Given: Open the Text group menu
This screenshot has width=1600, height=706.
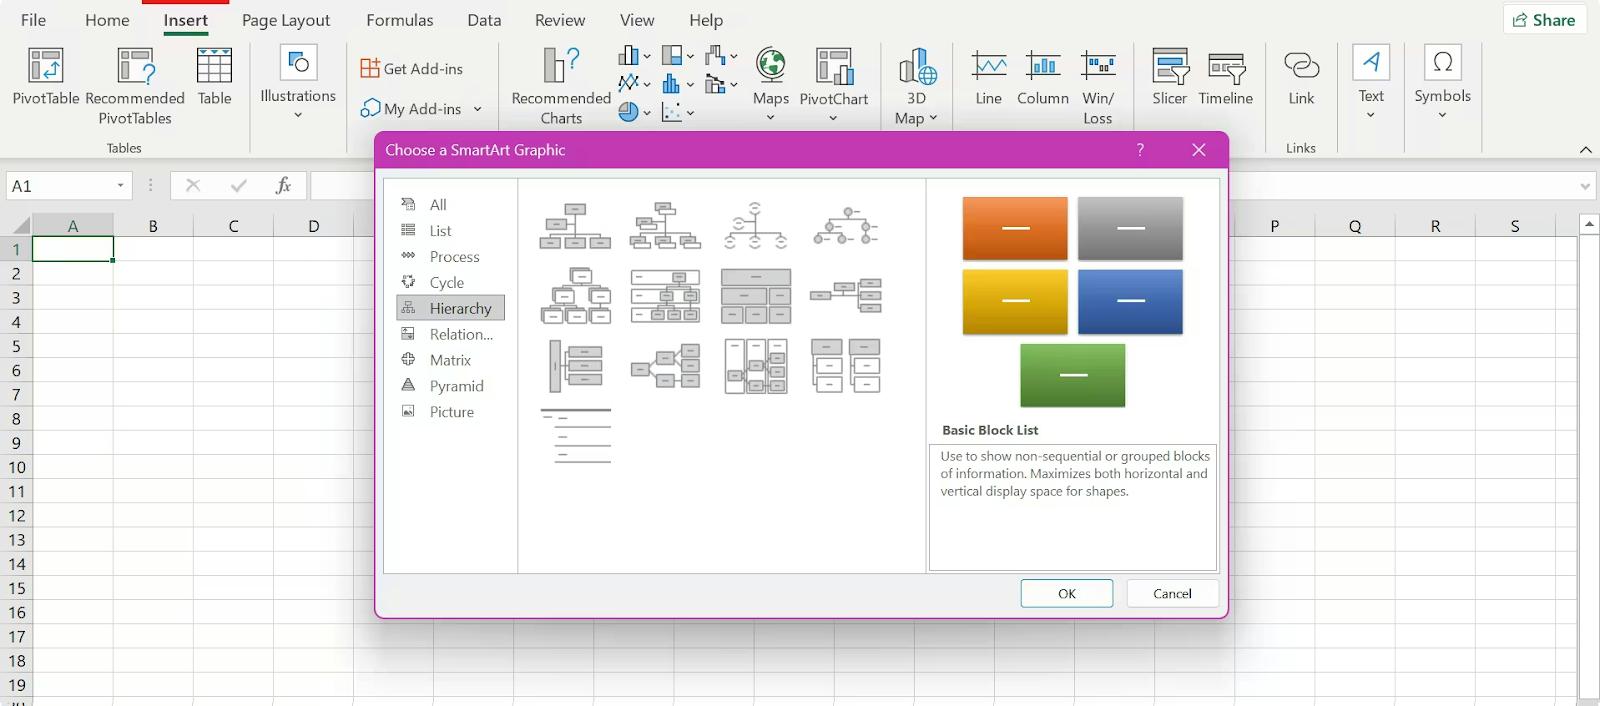Looking at the screenshot, I should click(1371, 83).
